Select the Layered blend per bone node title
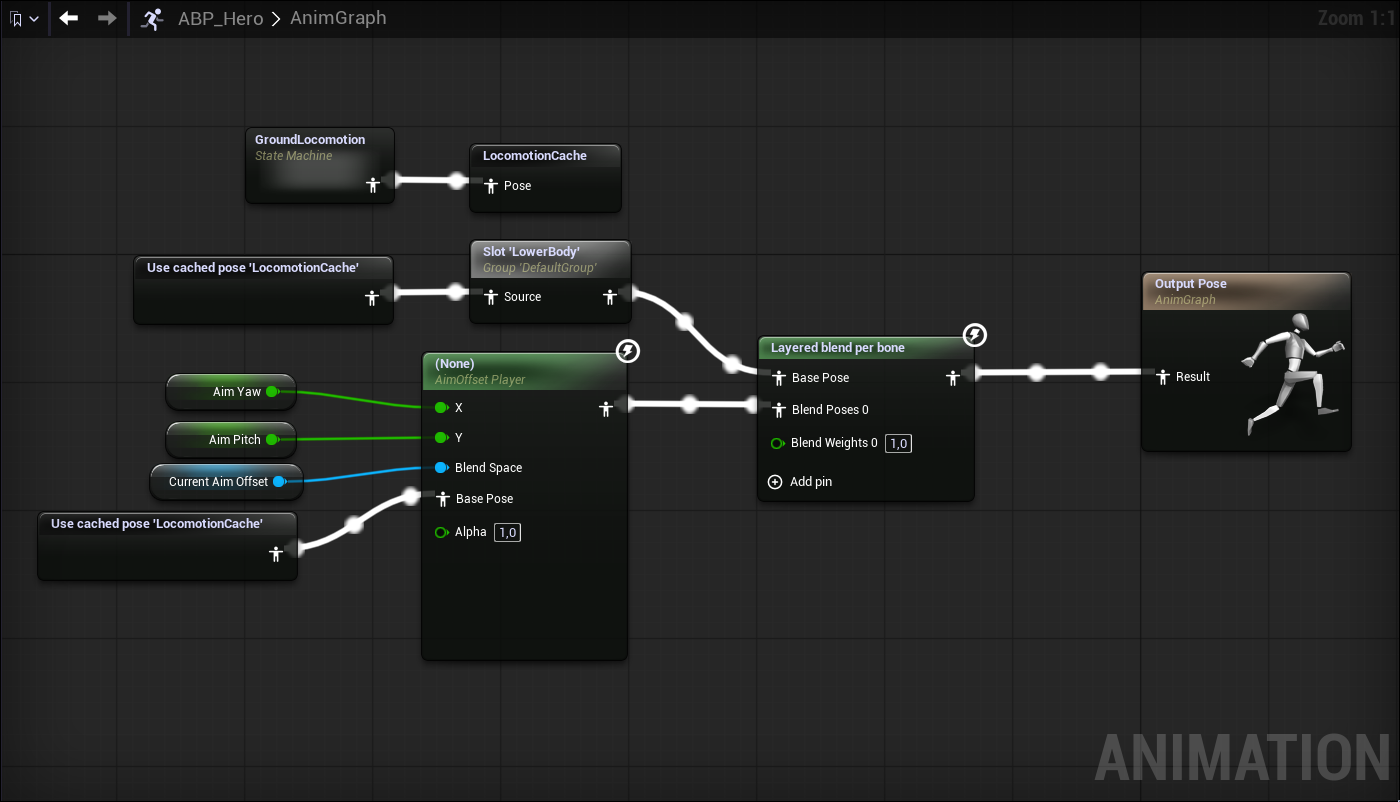1400x802 pixels. click(838, 348)
